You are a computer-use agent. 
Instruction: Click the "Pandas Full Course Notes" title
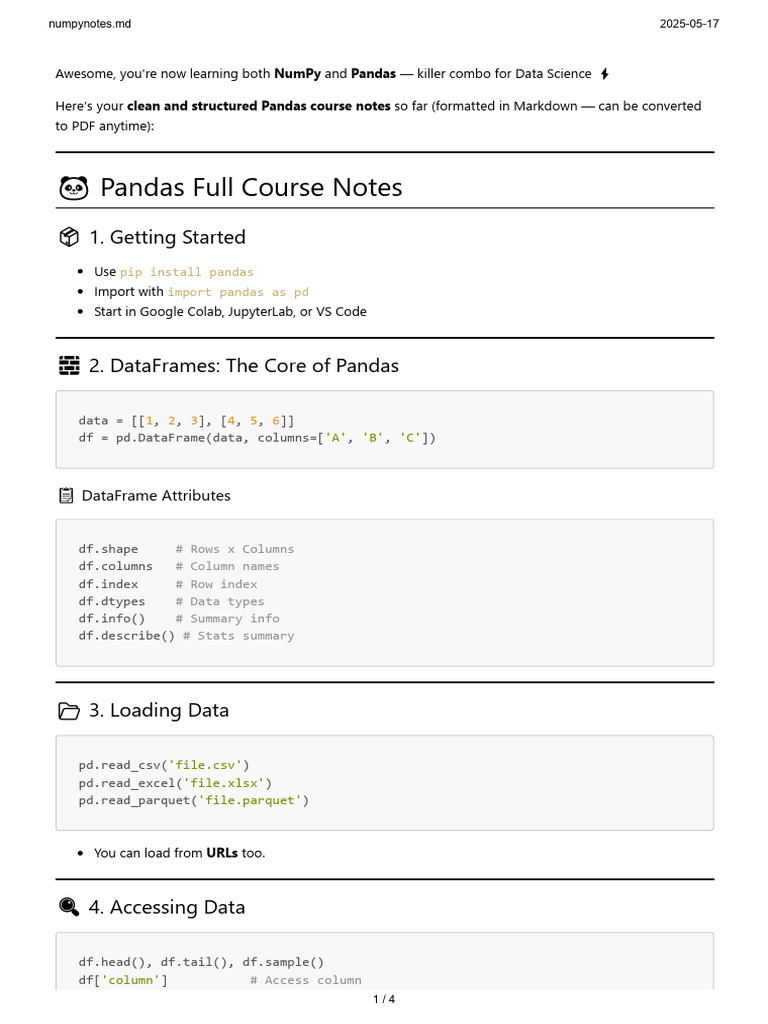coord(251,187)
